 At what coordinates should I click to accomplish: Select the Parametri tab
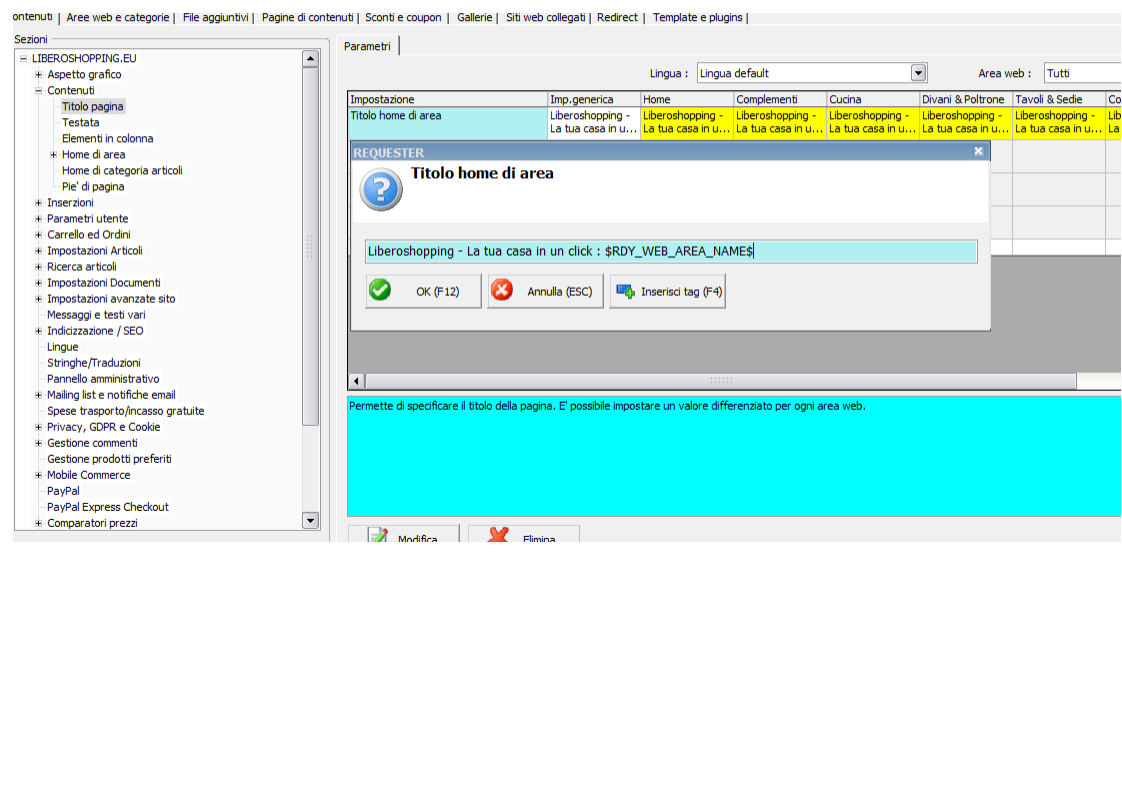pyautogui.click(x=367, y=46)
